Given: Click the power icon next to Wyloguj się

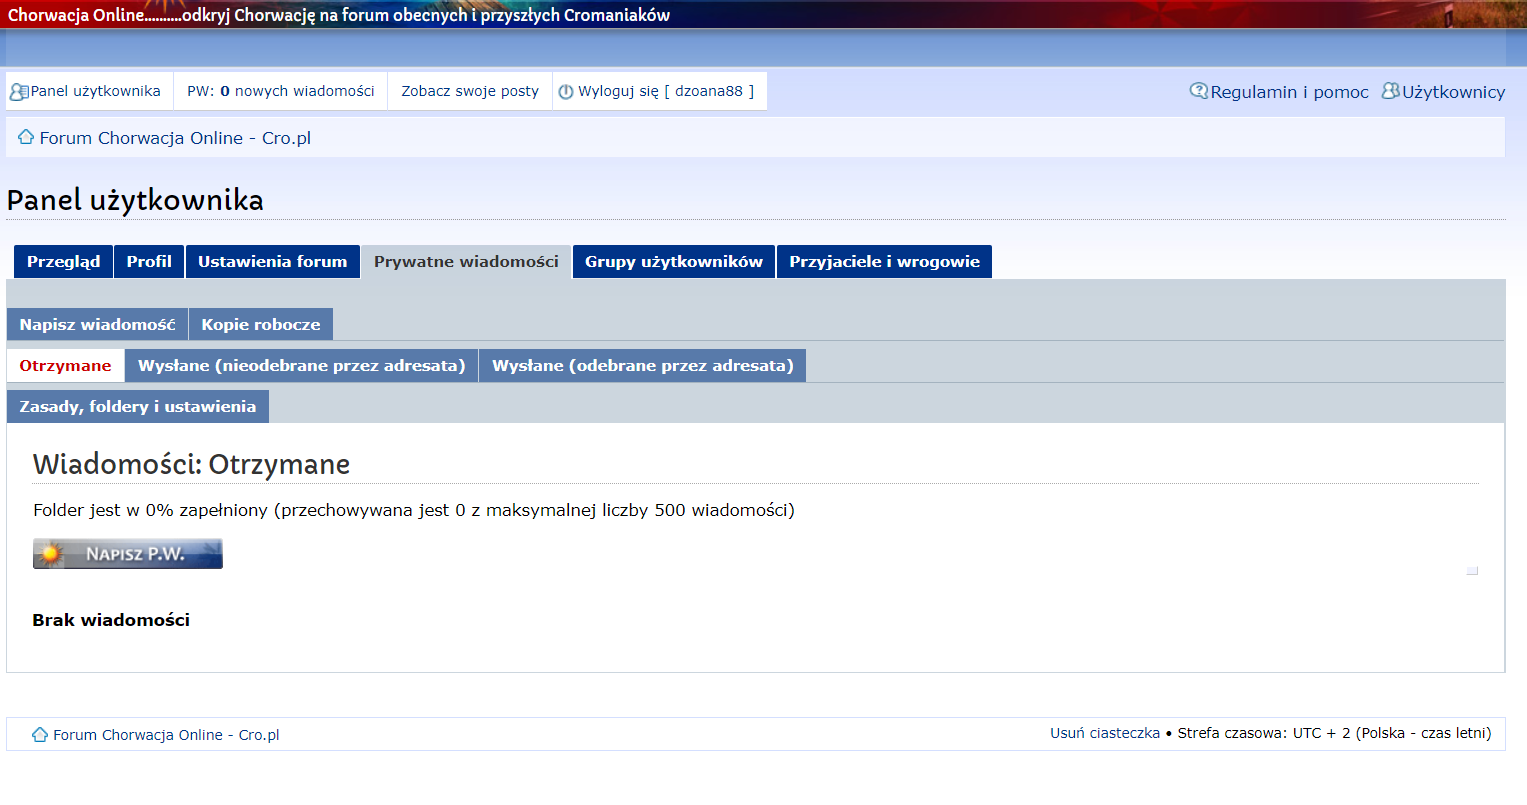Looking at the screenshot, I should (567, 90).
